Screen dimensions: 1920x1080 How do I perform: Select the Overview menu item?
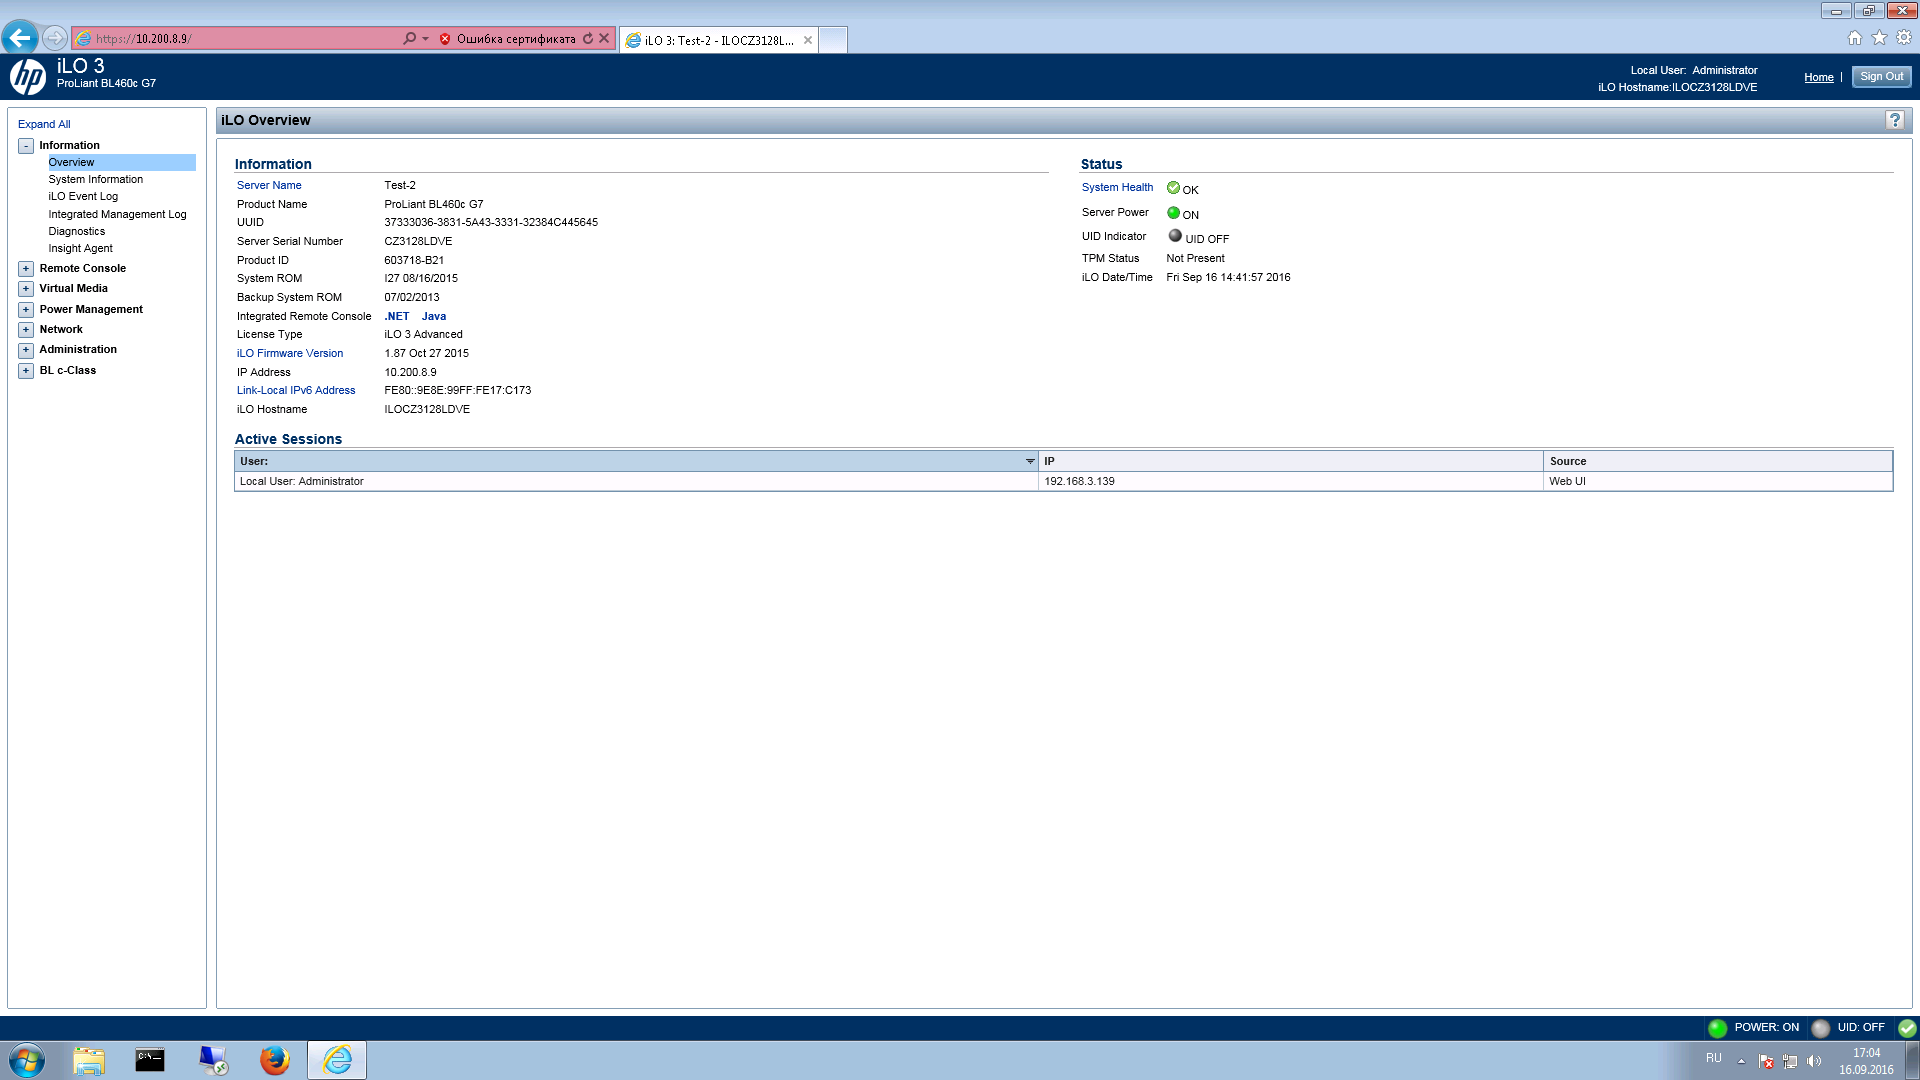pyautogui.click(x=71, y=161)
